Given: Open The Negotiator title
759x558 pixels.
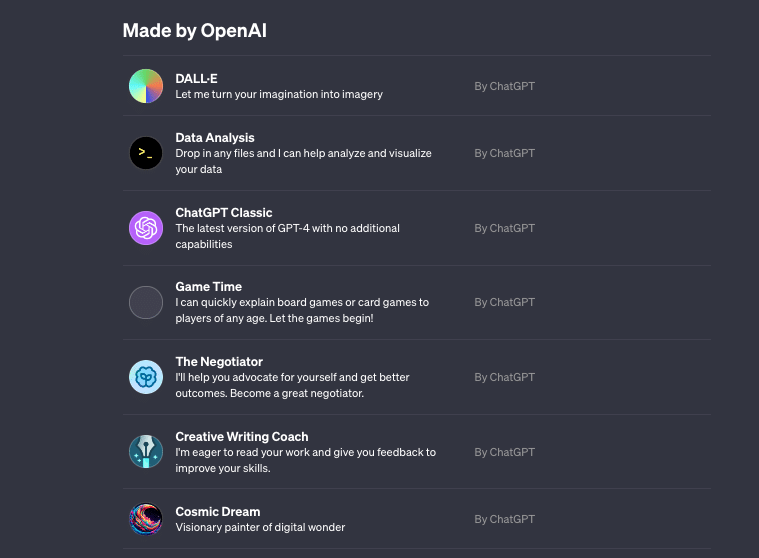Looking at the screenshot, I should (x=219, y=362).
